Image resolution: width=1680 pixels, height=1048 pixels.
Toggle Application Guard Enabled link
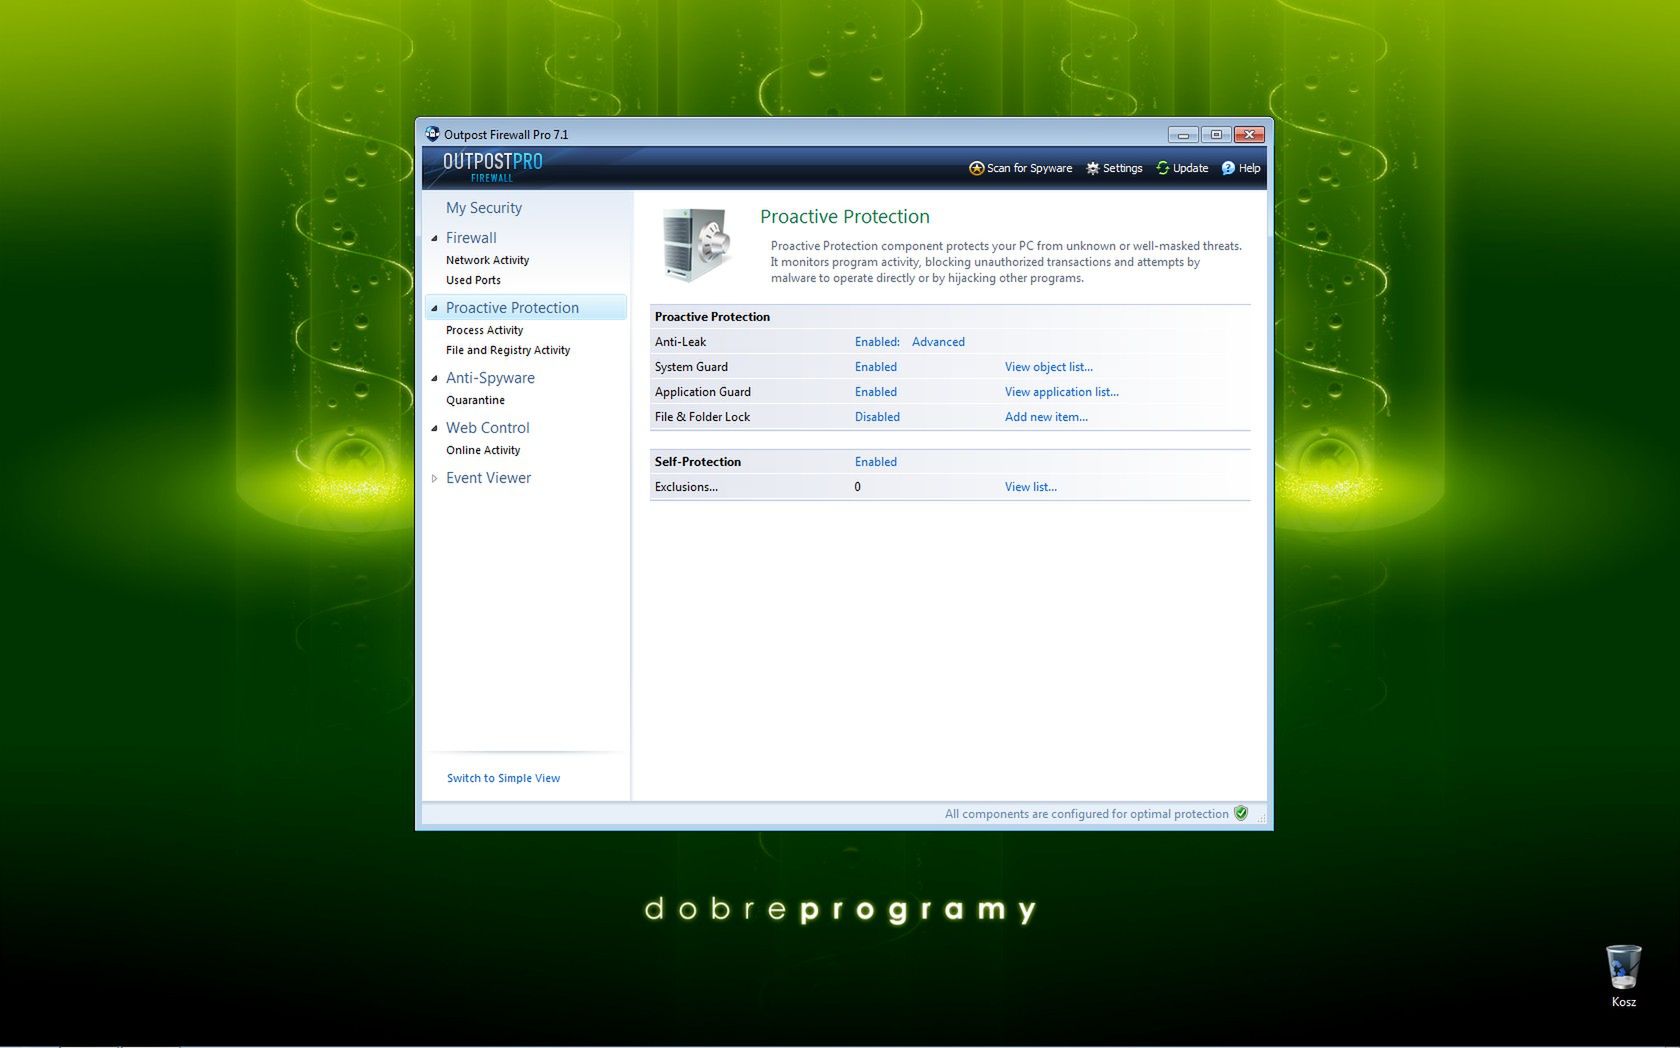pyautogui.click(x=876, y=392)
